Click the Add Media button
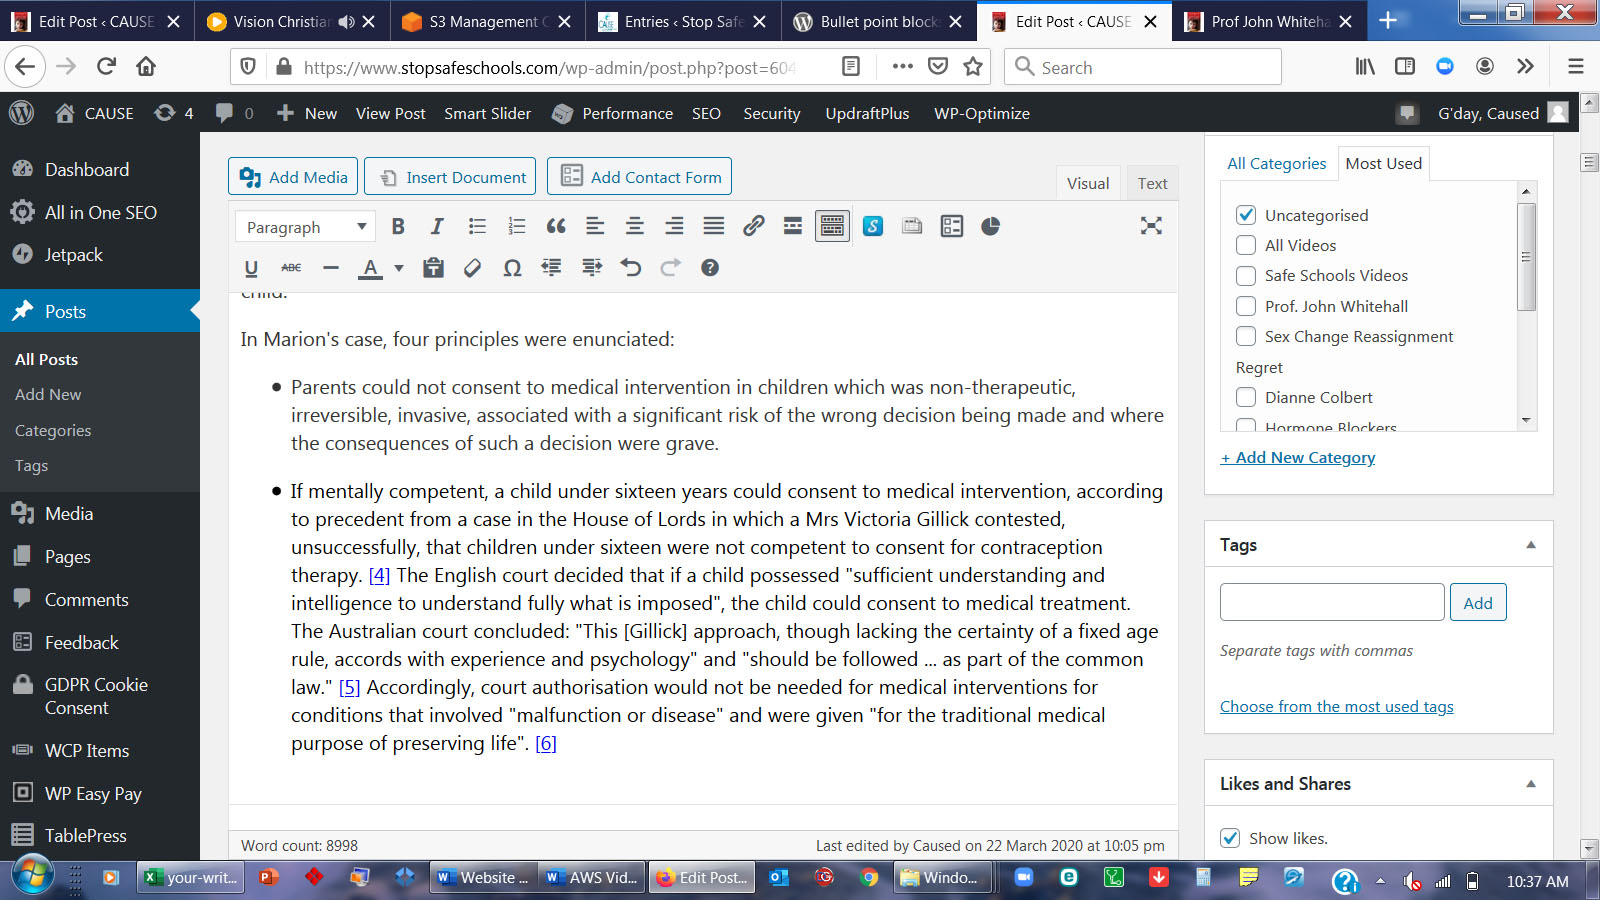Image resolution: width=1600 pixels, height=900 pixels. (x=294, y=177)
